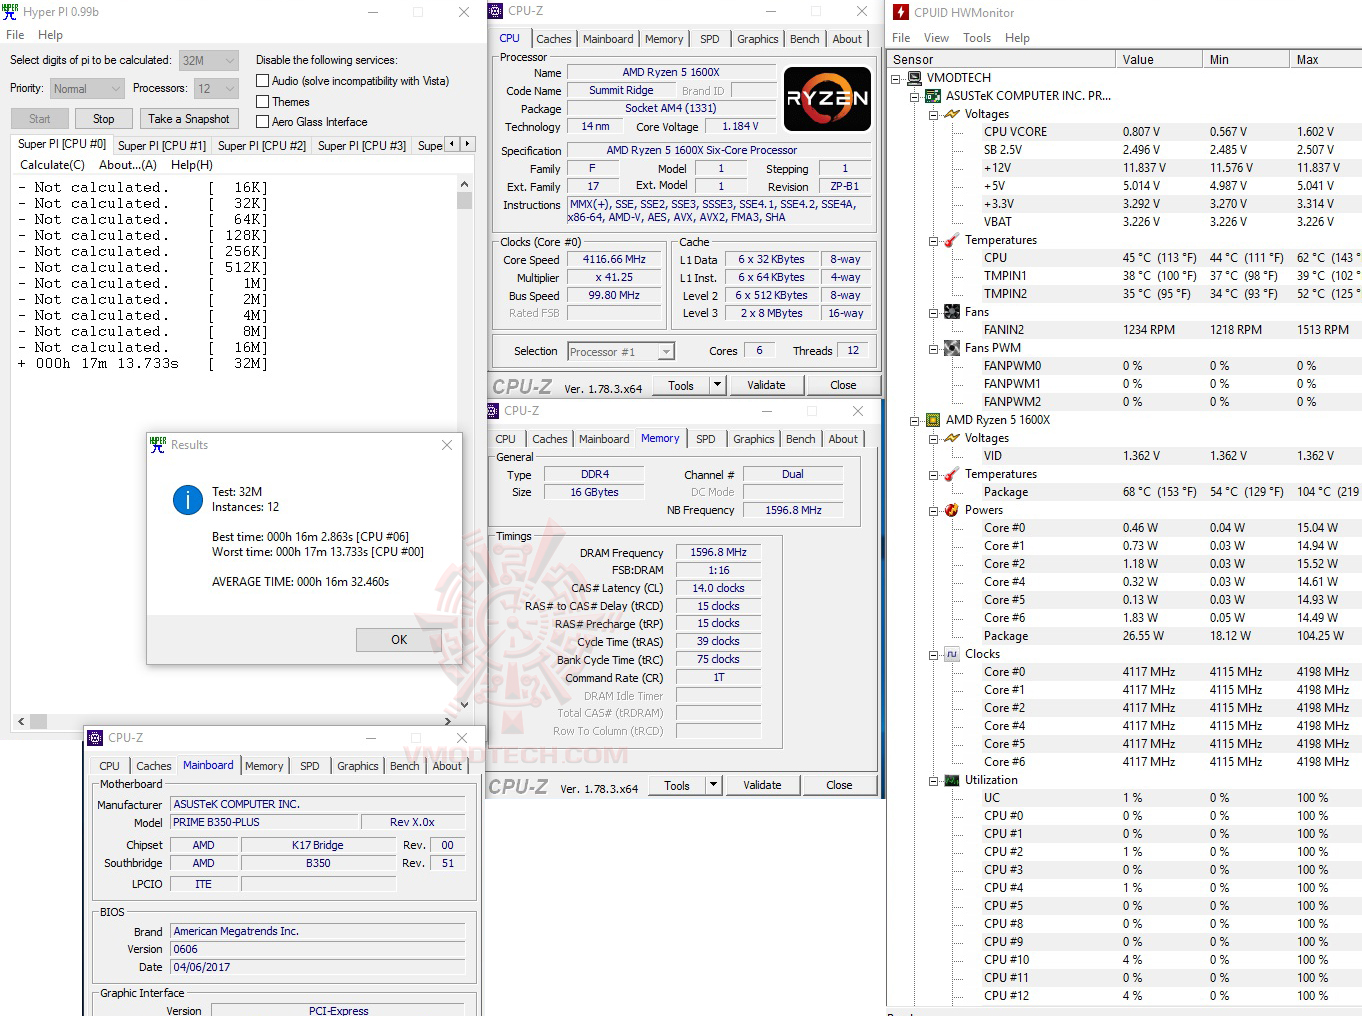This screenshot has height=1016, width=1362.
Task: Switch to the SPD tab in CPU-Z
Action: tap(710, 39)
